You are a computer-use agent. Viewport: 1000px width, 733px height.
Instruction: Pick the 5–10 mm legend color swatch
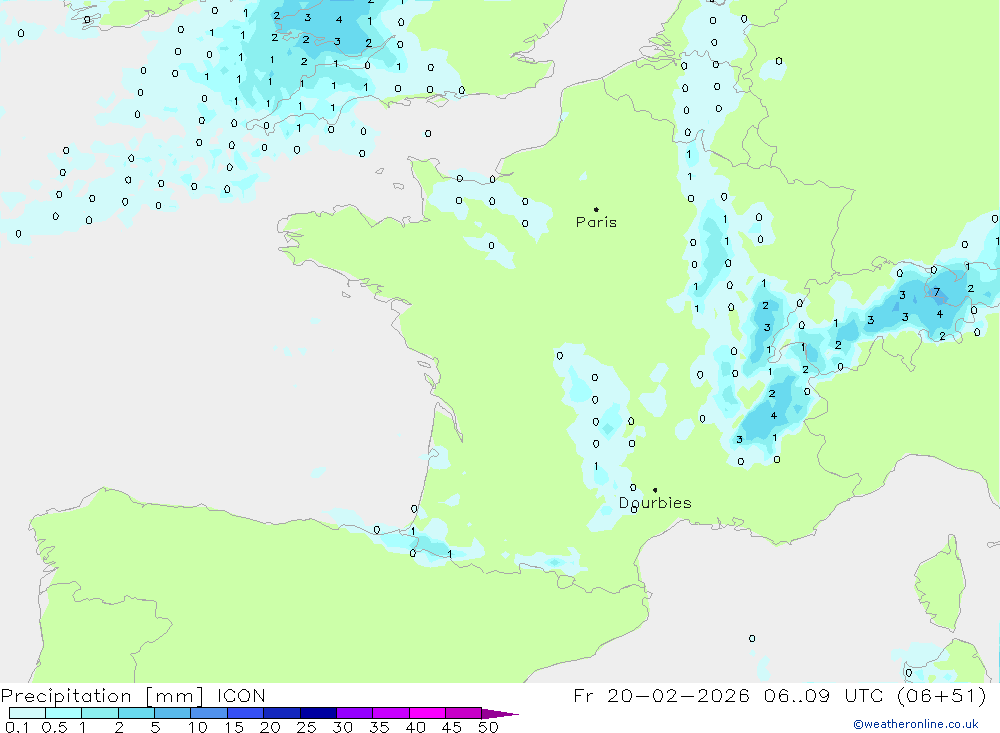coord(173,713)
